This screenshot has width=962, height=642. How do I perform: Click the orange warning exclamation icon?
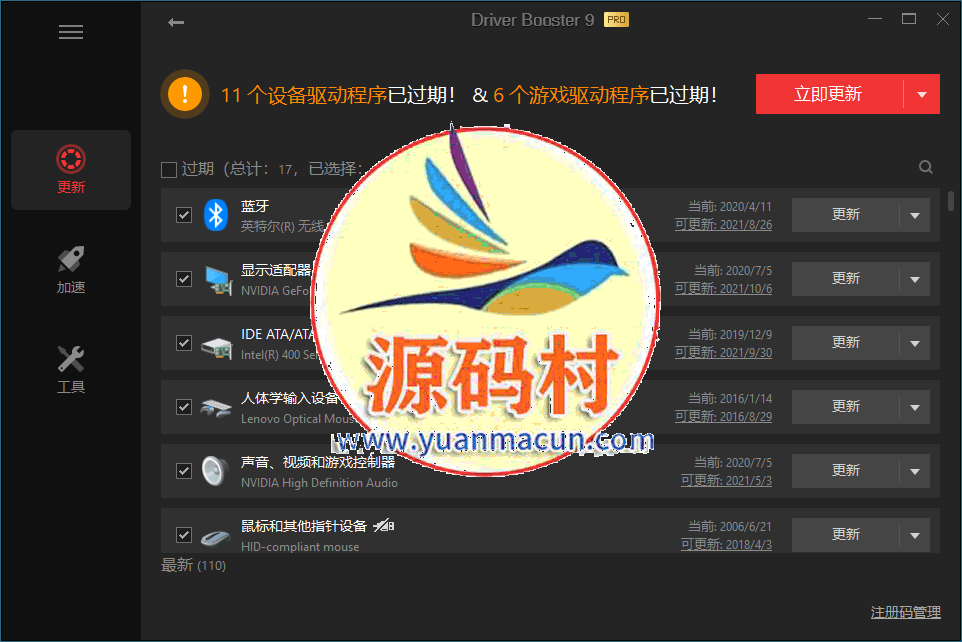pos(185,94)
